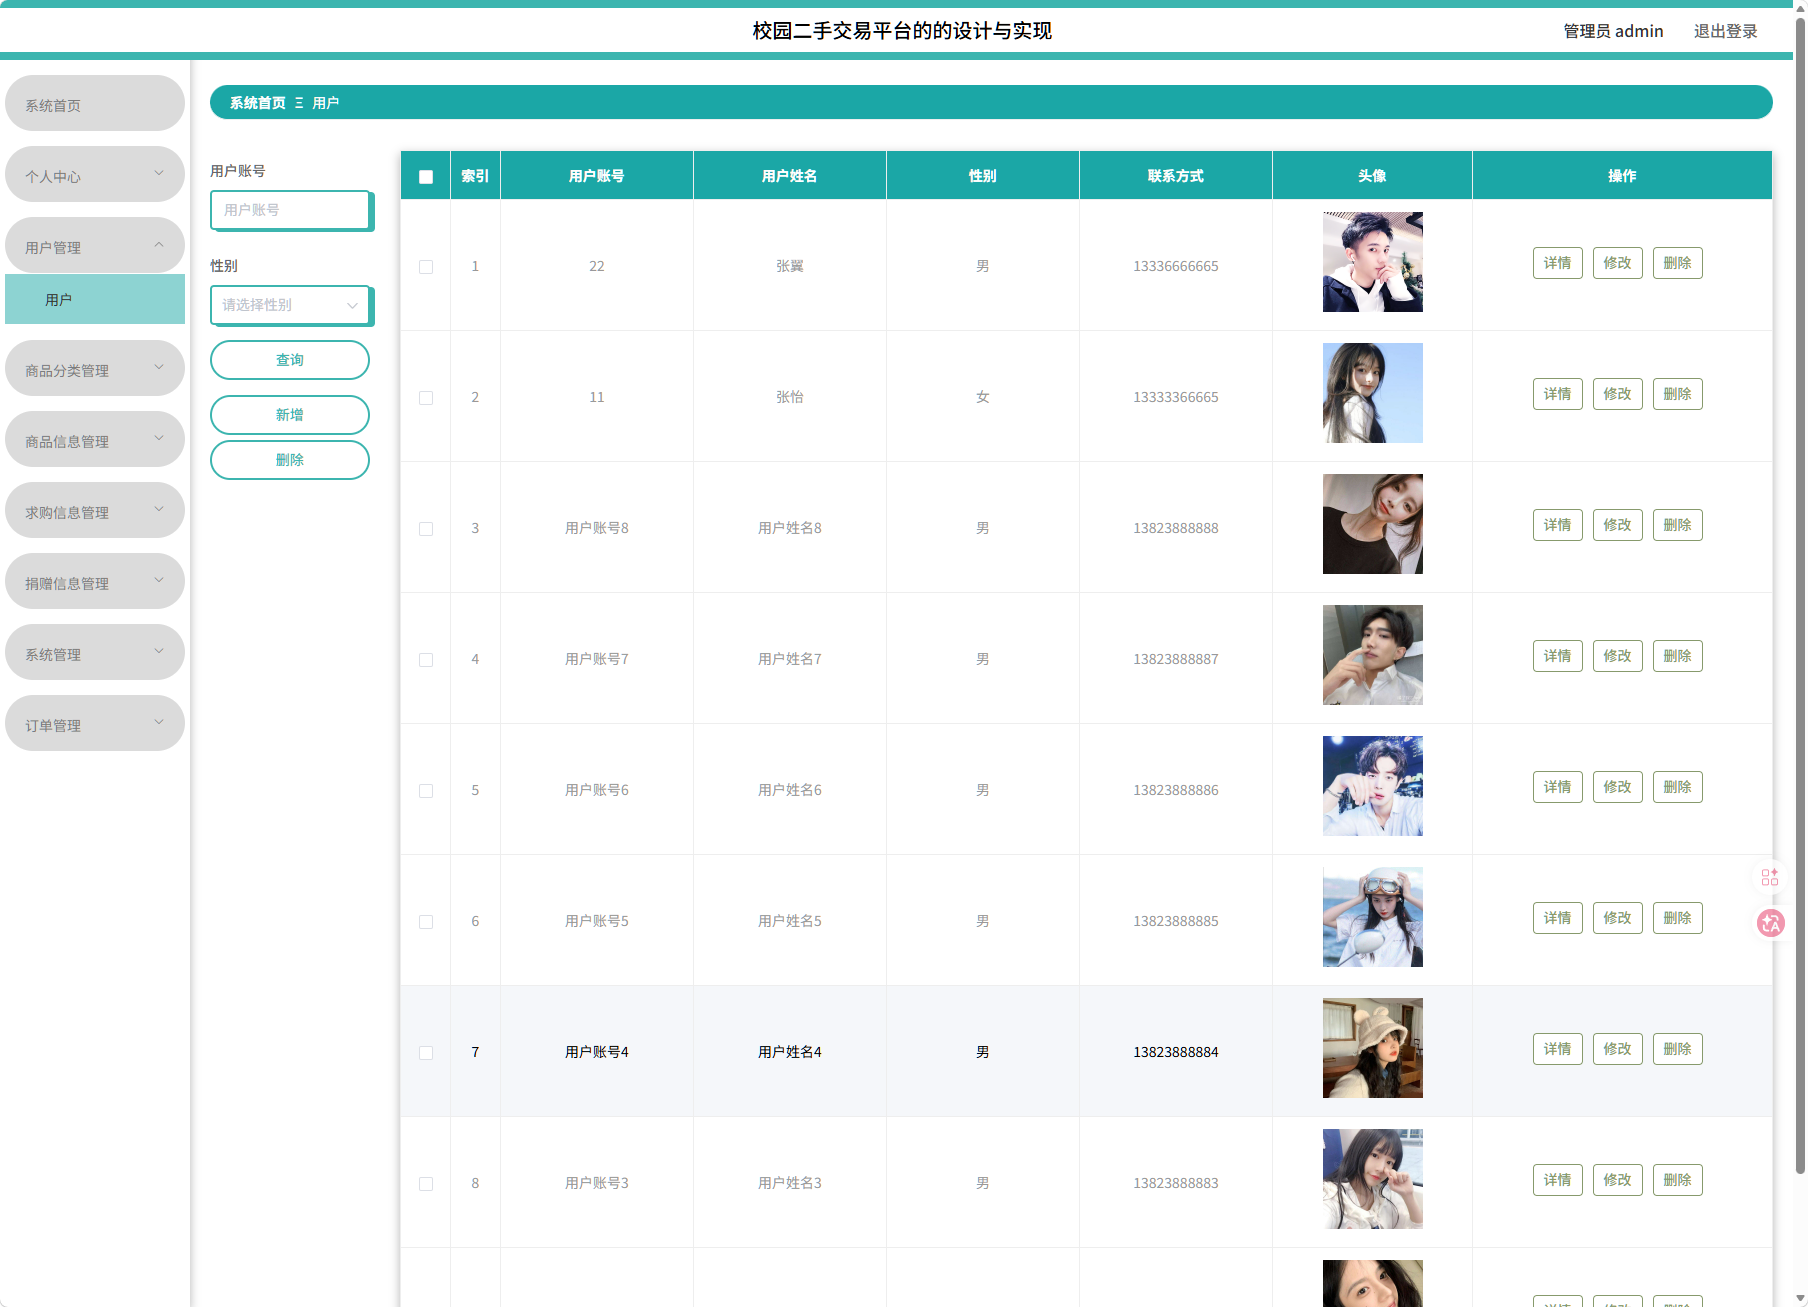This screenshot has width=1808, height=1307.
Task: Click 系统首页 in the breadcrumb bar
Action: 258,103
